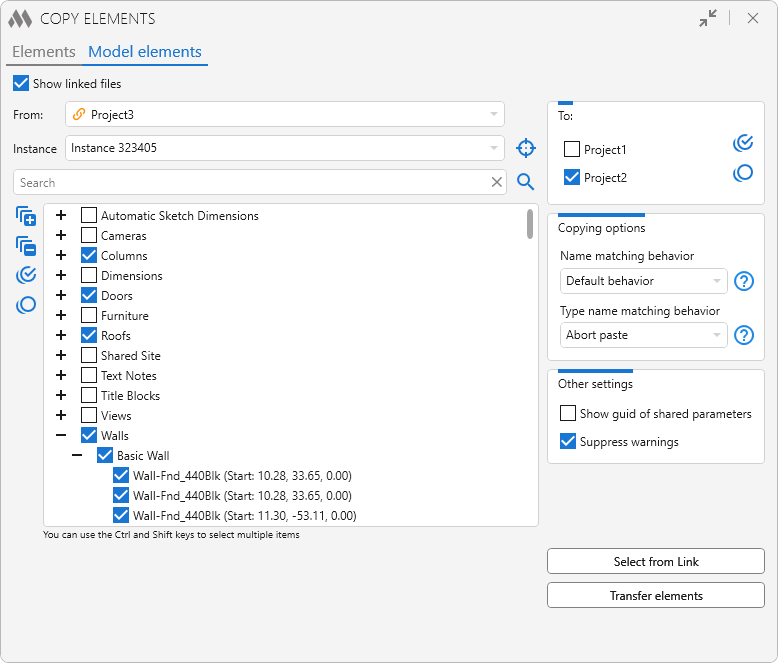
Task: Click the collapse all tree nodes icon
Action: [x=26, y=245]
